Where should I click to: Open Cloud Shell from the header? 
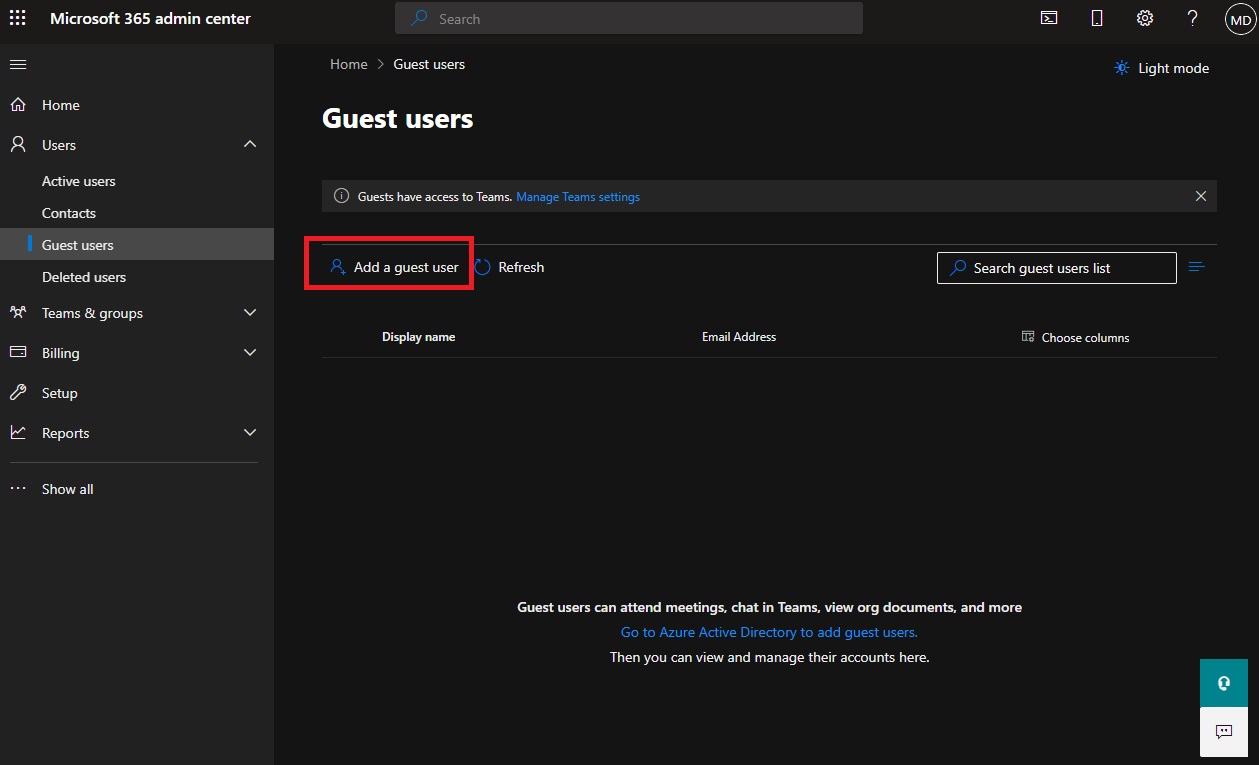(x=1049, y=18)
